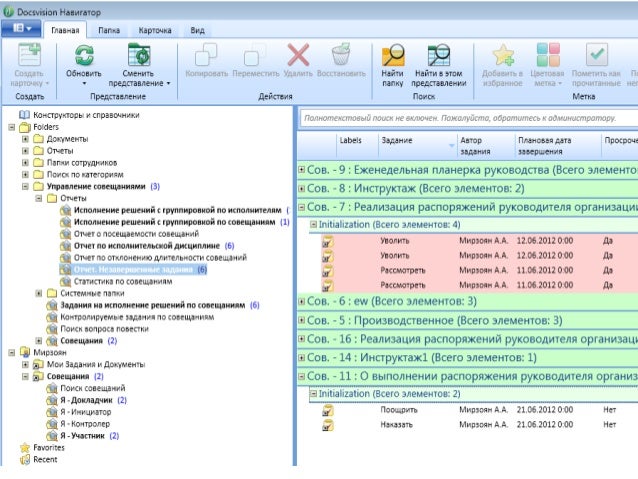Click task icon in Наказать row
The width and height of the screenshot is (638, 479).
pos(328,425)
